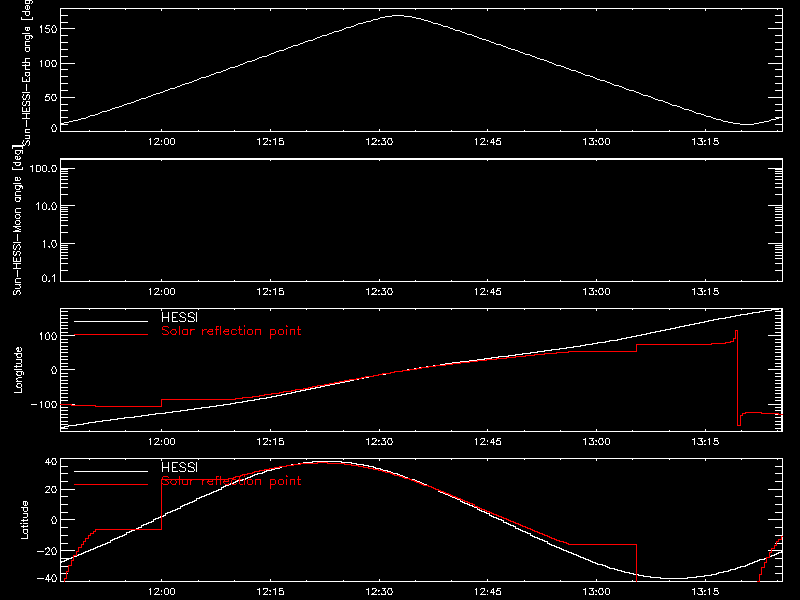Click red legend line sample in Longitude plot

click(x=111, y=335)
